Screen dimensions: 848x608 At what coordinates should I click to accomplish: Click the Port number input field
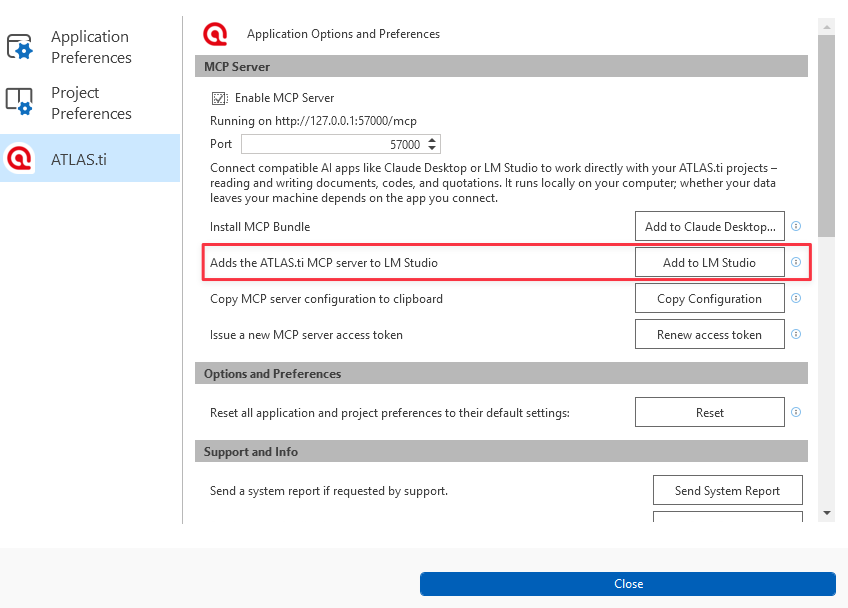pyautogui.click(x=341, y=144)
